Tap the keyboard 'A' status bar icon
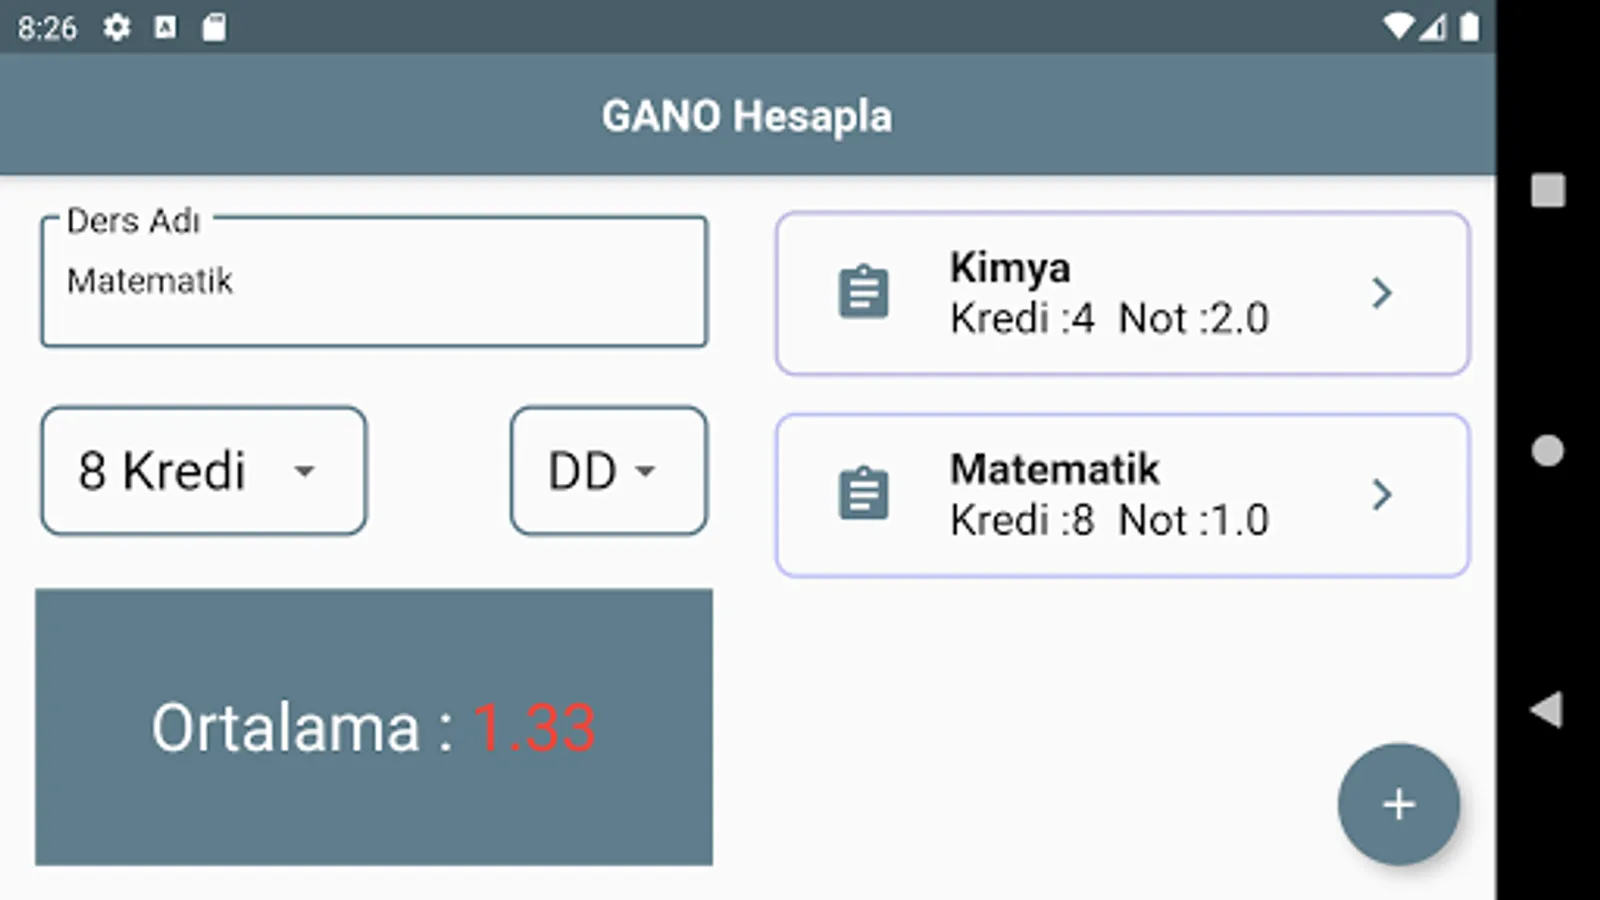This screenshot has height=900, width=1600. pyautogui.click(x=166, y=27)
